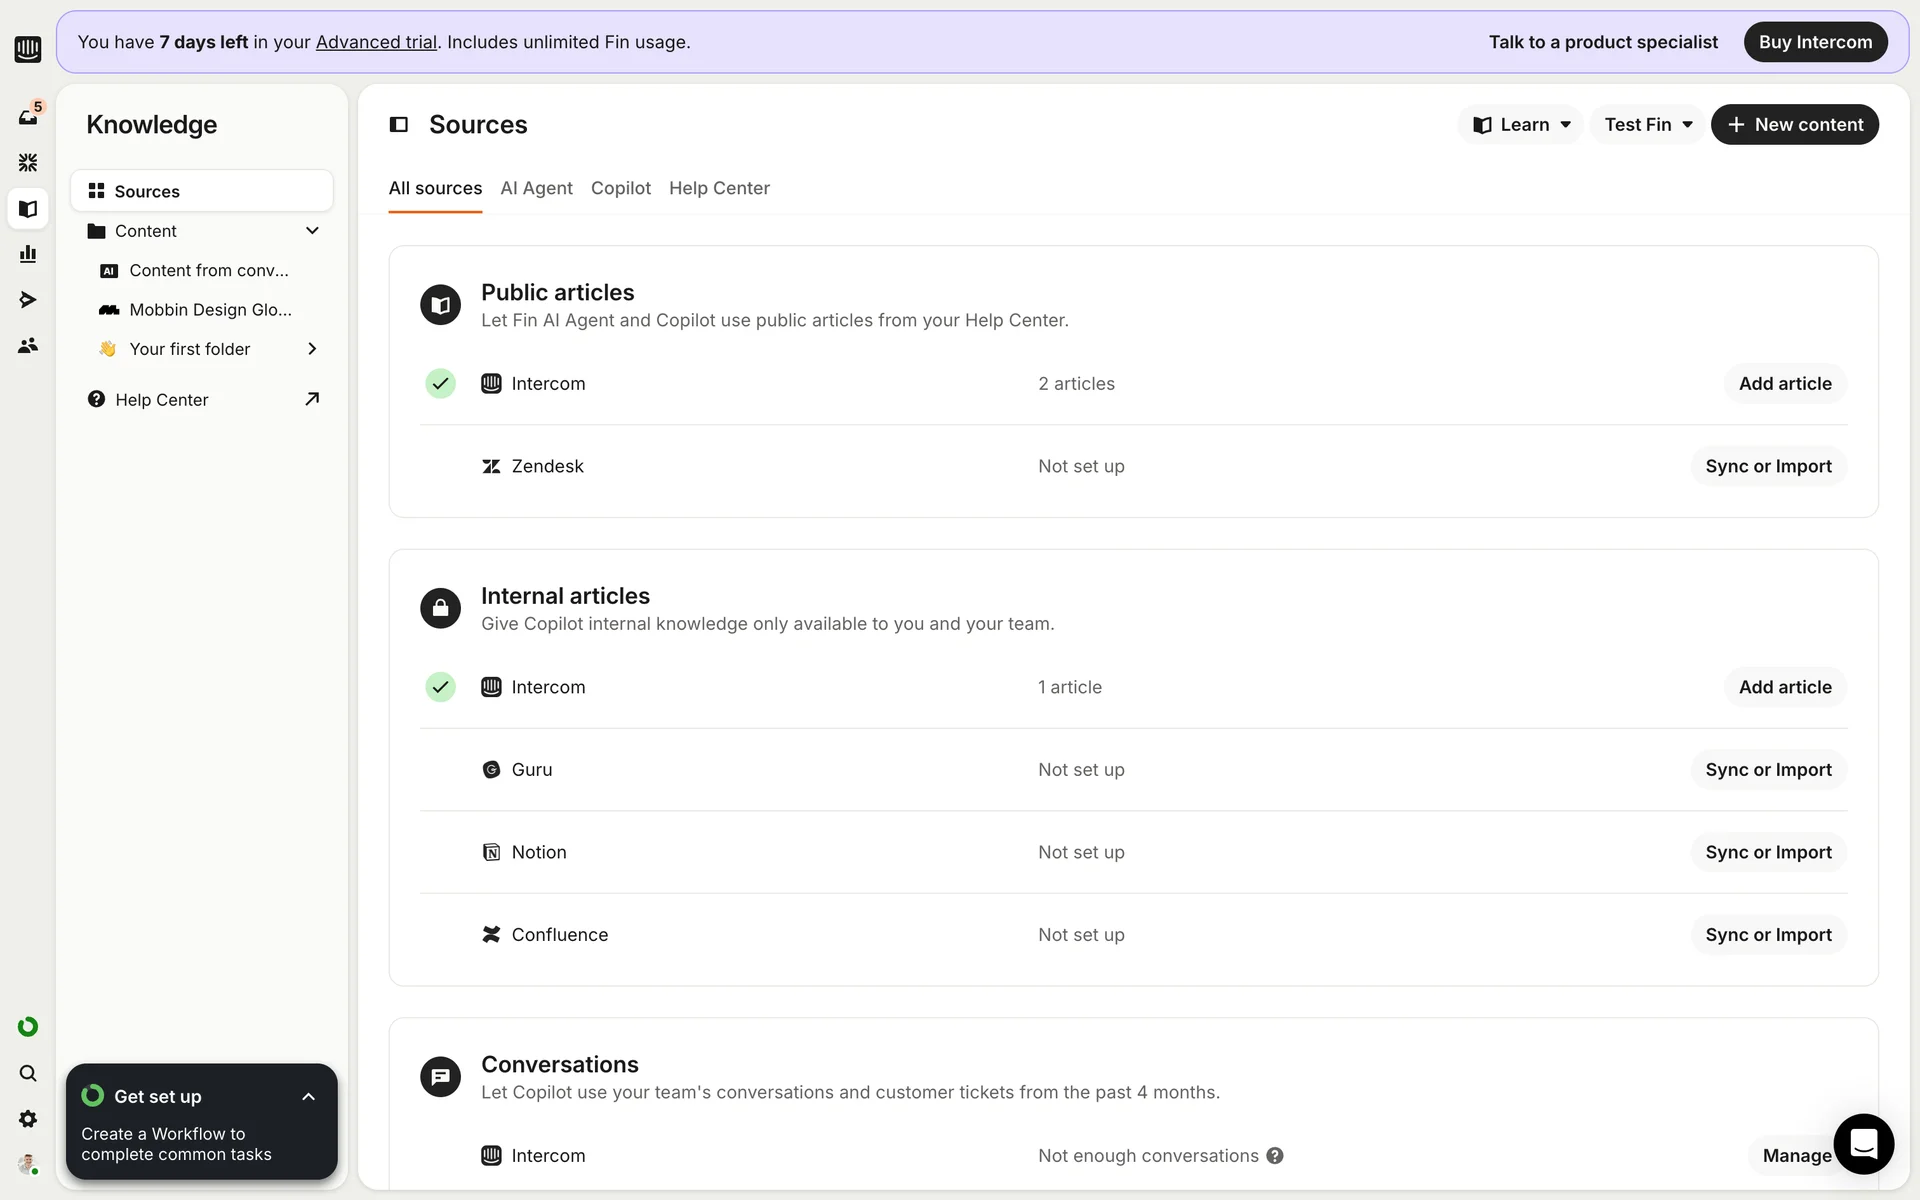Open the Outbound paper plane icon
Viewport: 1920px width, 1200px height.
(28, 300)
